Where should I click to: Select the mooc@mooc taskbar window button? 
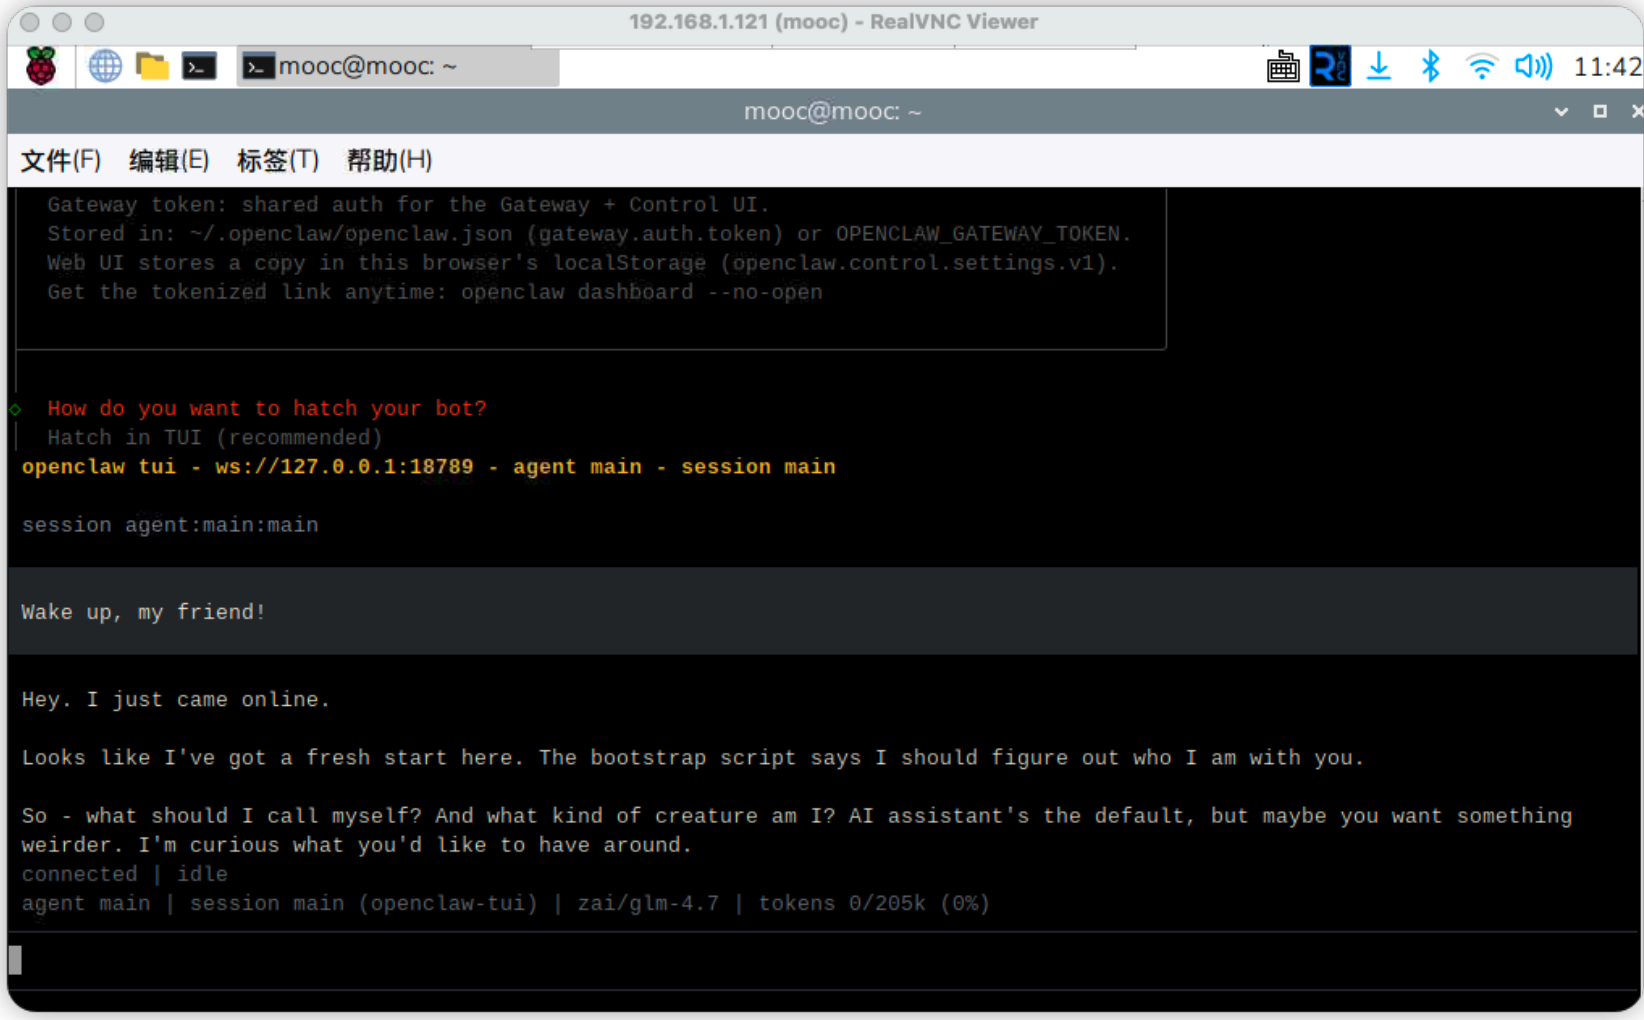pos(397,67)
